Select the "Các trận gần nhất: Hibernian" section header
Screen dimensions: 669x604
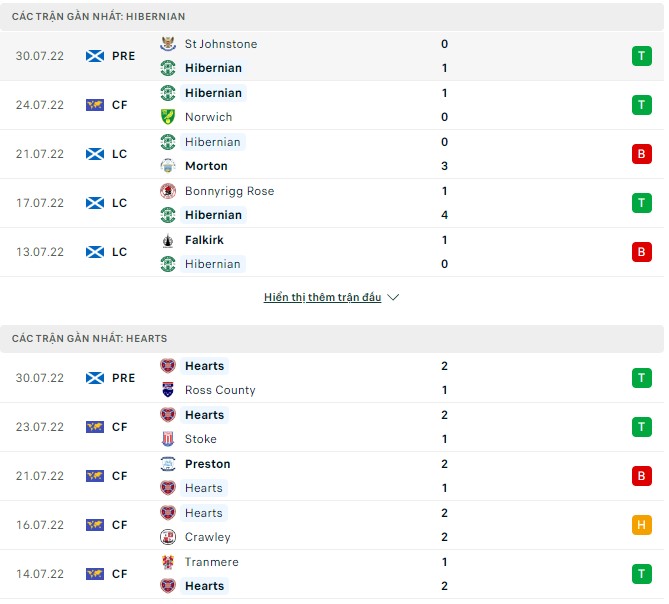point(98,17)
